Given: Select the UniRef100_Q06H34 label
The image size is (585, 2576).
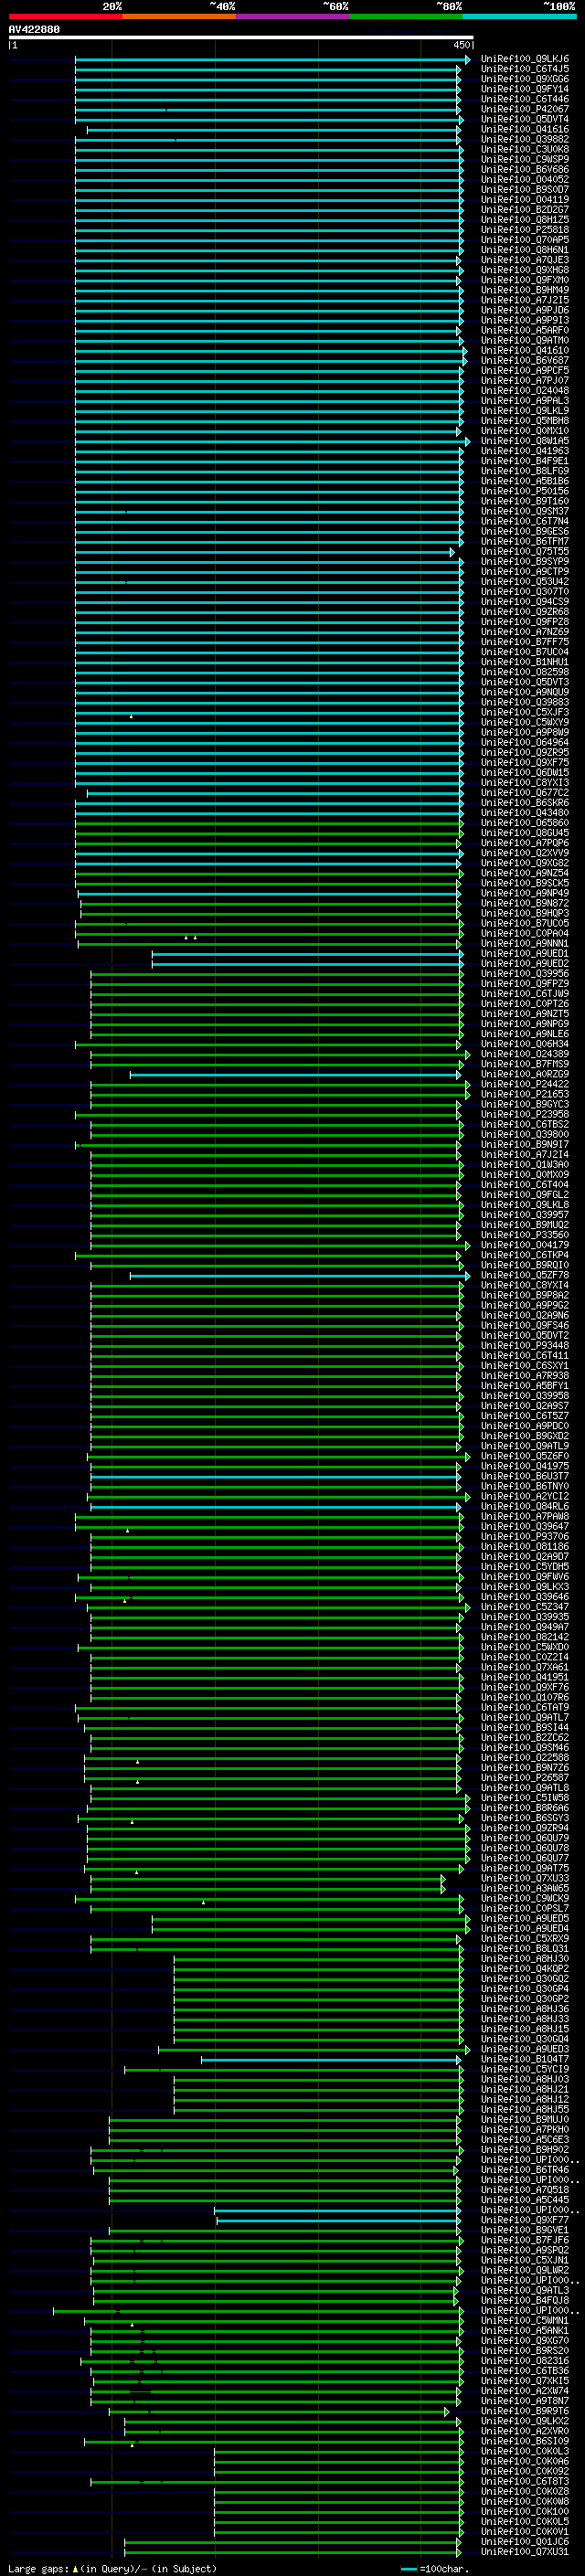Looking at the screenshot, I should 525,1044.
